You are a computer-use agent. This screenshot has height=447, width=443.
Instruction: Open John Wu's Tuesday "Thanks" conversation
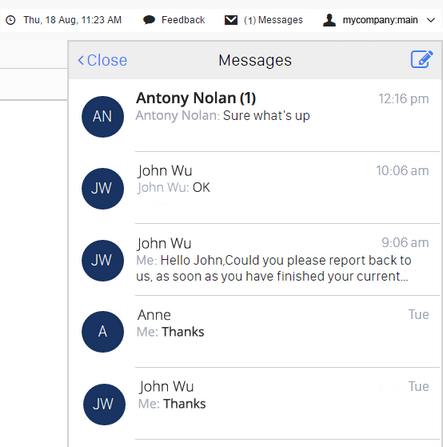[x=255, y=404]
